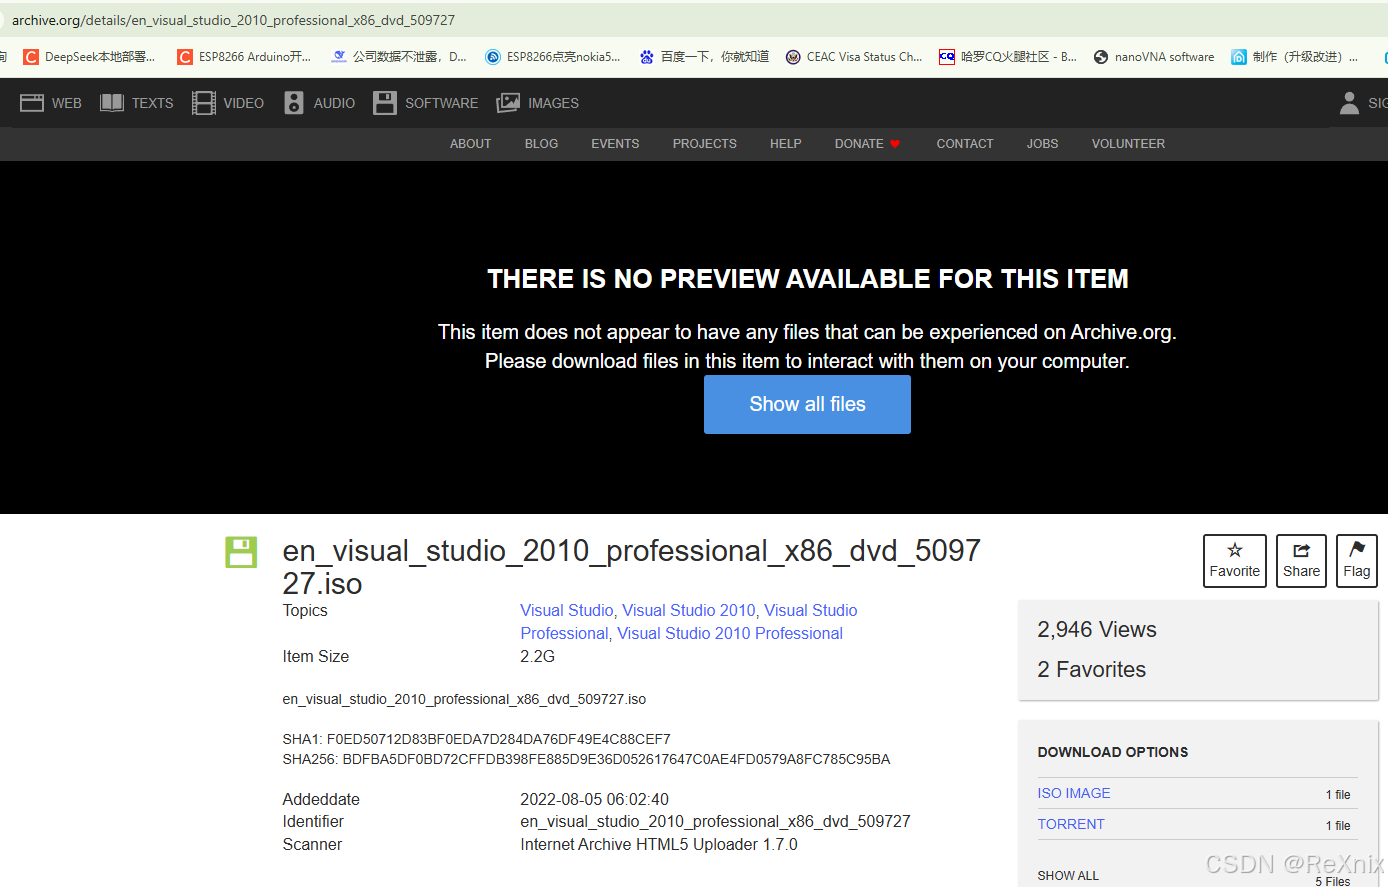Click the HelloCQ community bookmark icon
The width and height of the screenshot is (1388, 887).
(946, 57)
